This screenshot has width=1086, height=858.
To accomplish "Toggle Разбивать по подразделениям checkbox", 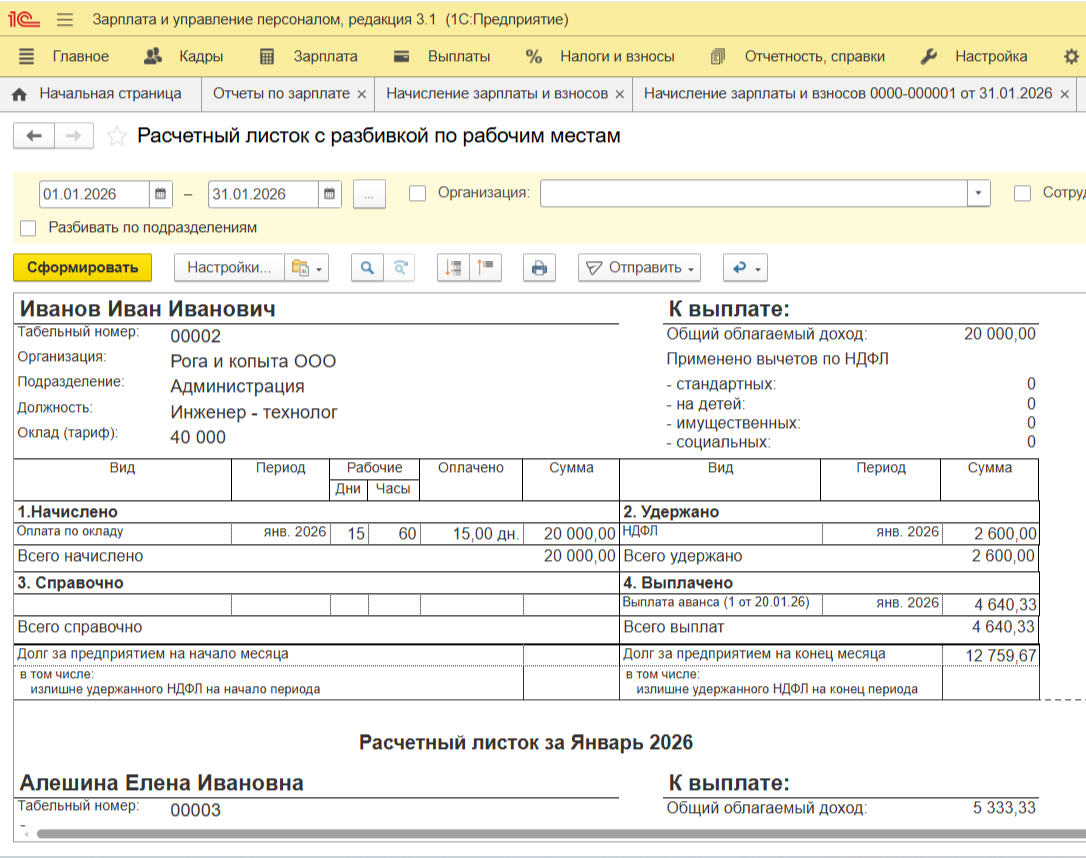I will point(28,228).
